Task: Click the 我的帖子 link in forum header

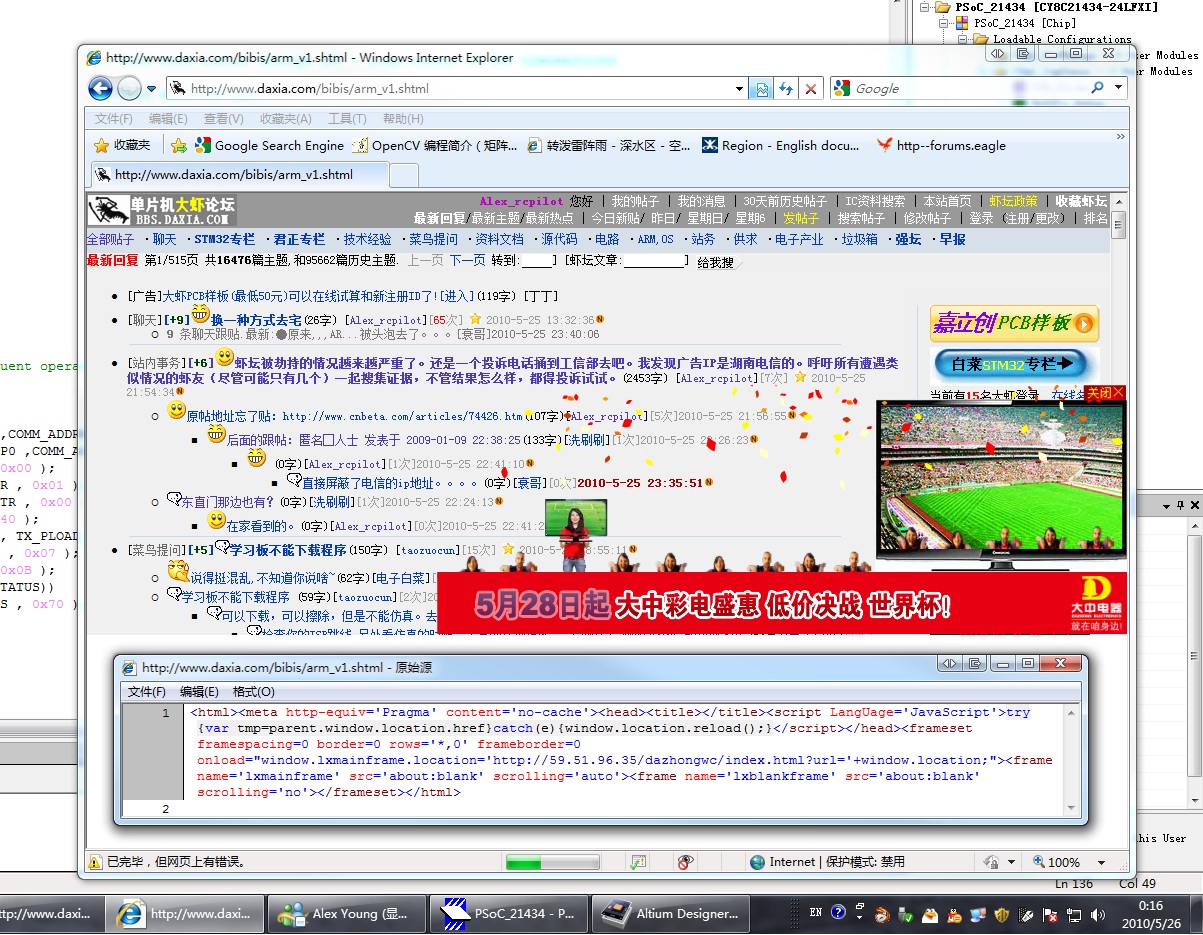Action: (x=636, y=201)
